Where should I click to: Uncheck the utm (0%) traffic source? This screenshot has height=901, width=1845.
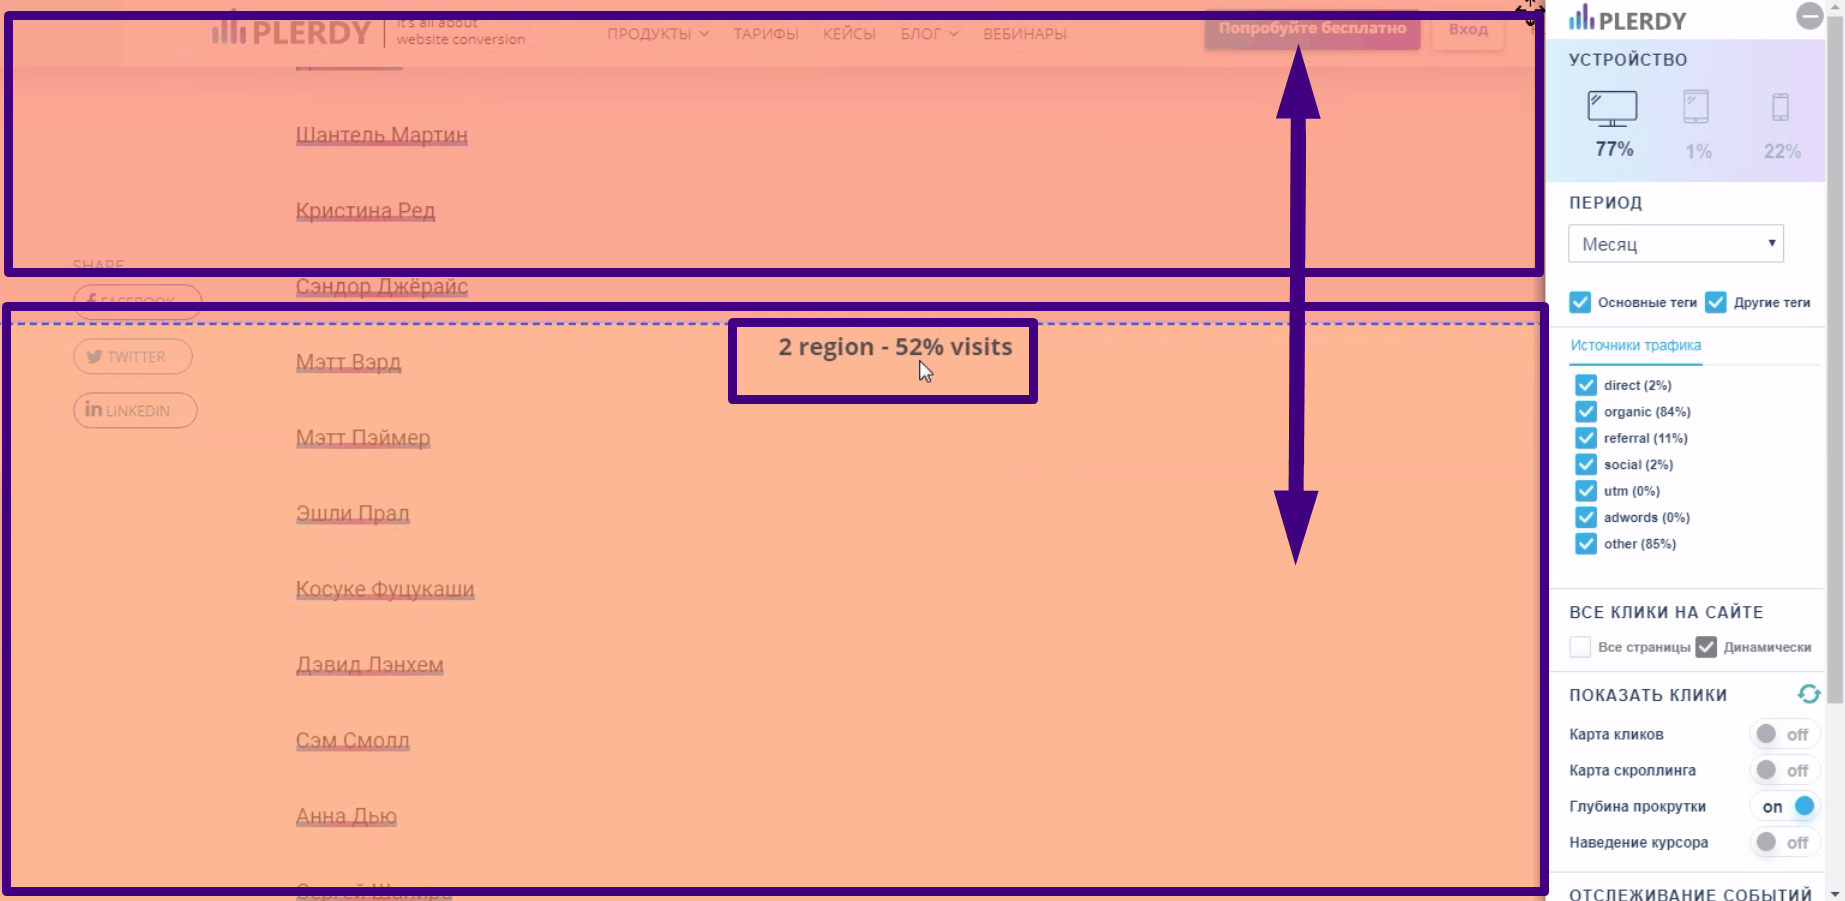click(x=1586, y=491)
